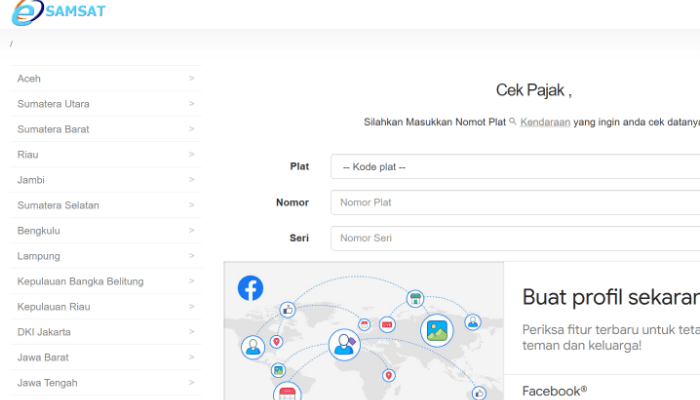Open the Buat profil sekarang ad heading
The height and width of the screenshot is (400, 700).
click(x=610, y=297)
